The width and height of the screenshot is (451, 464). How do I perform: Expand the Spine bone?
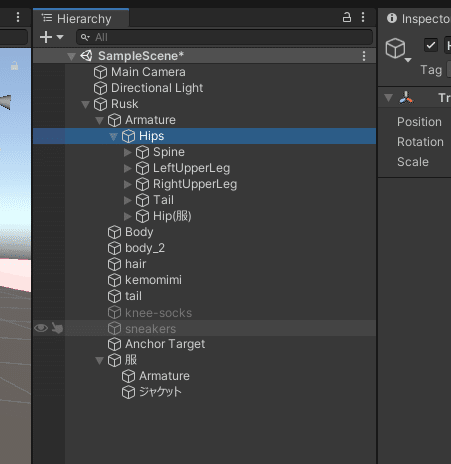tap(127, 152)
